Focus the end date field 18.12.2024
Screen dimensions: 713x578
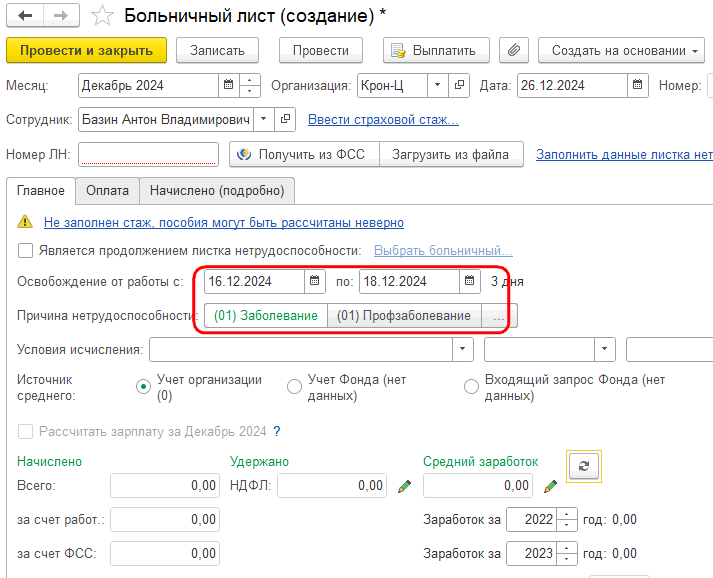pos(409,281)
